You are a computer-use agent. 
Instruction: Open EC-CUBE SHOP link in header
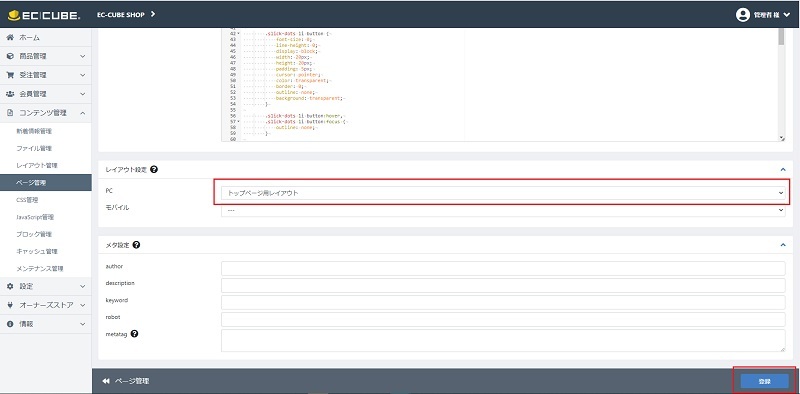(120, 14)
